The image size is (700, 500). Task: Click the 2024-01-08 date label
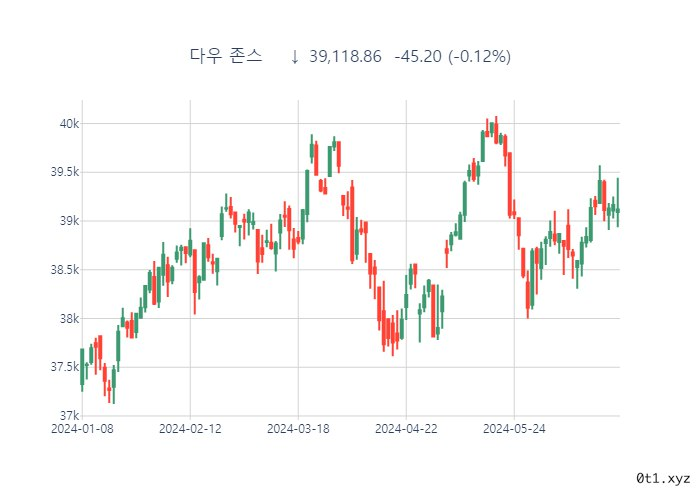pyautogui.click(x=82, y=429)
